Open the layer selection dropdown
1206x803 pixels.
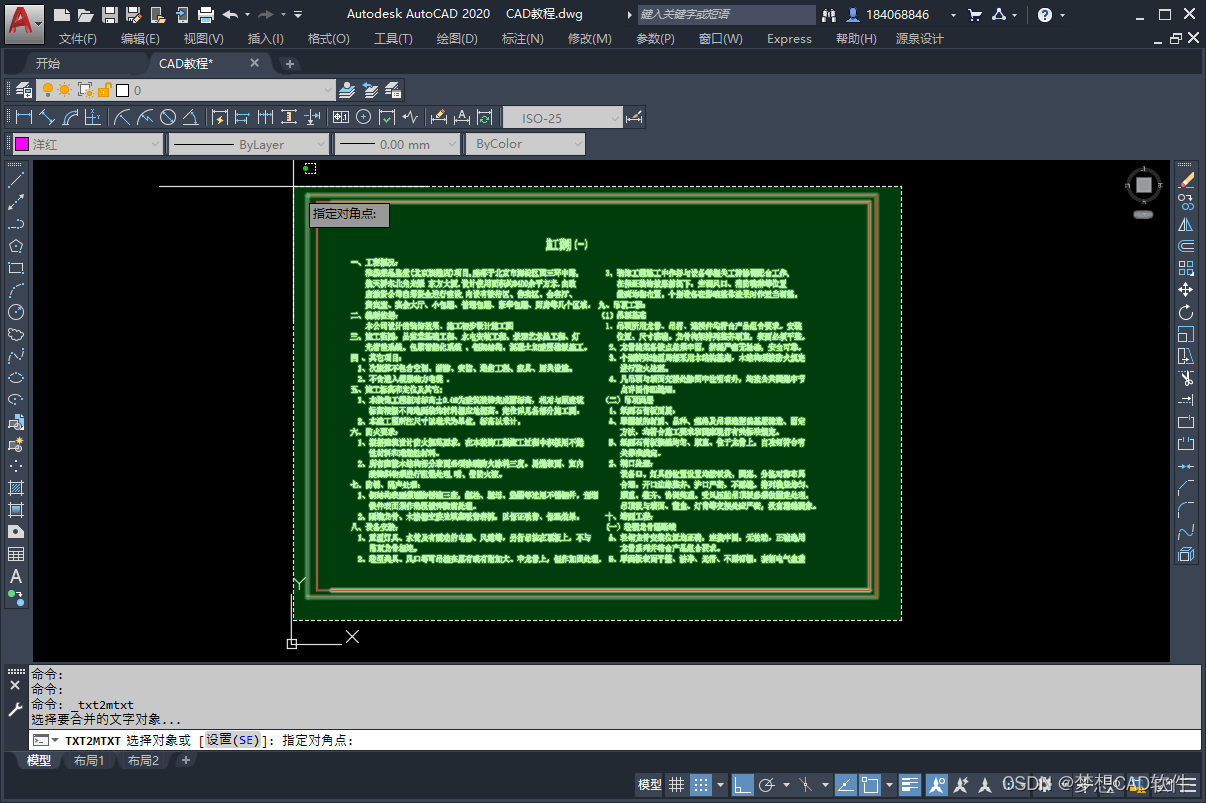click(328, 90)
